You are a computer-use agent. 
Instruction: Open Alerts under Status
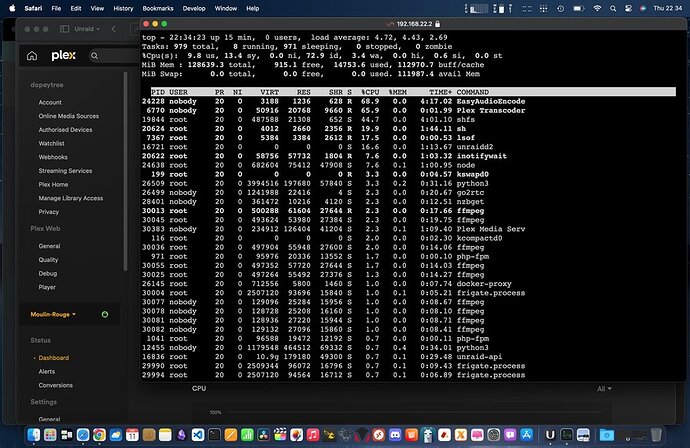click(x=47, y=371)
